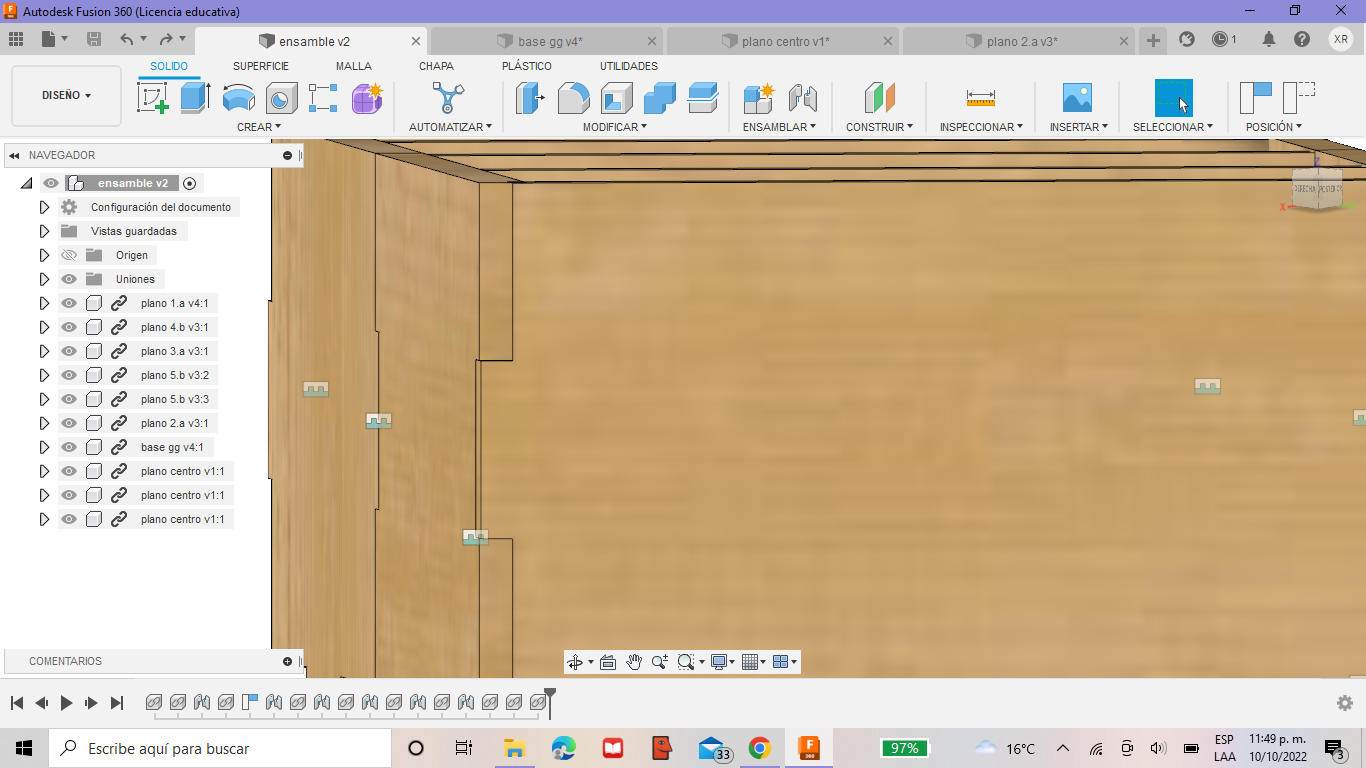Open the CREAR dropdown menu
The height and width of the screenshot is (768, 1366).
point(259,127)
